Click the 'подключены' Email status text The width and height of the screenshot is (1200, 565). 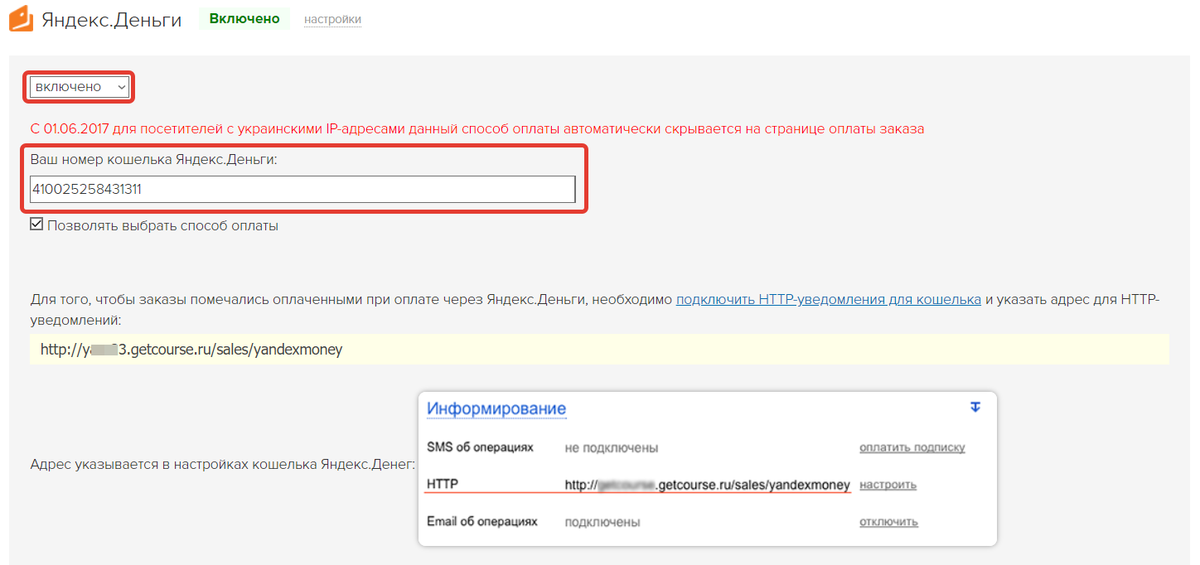tap(602, 522)
